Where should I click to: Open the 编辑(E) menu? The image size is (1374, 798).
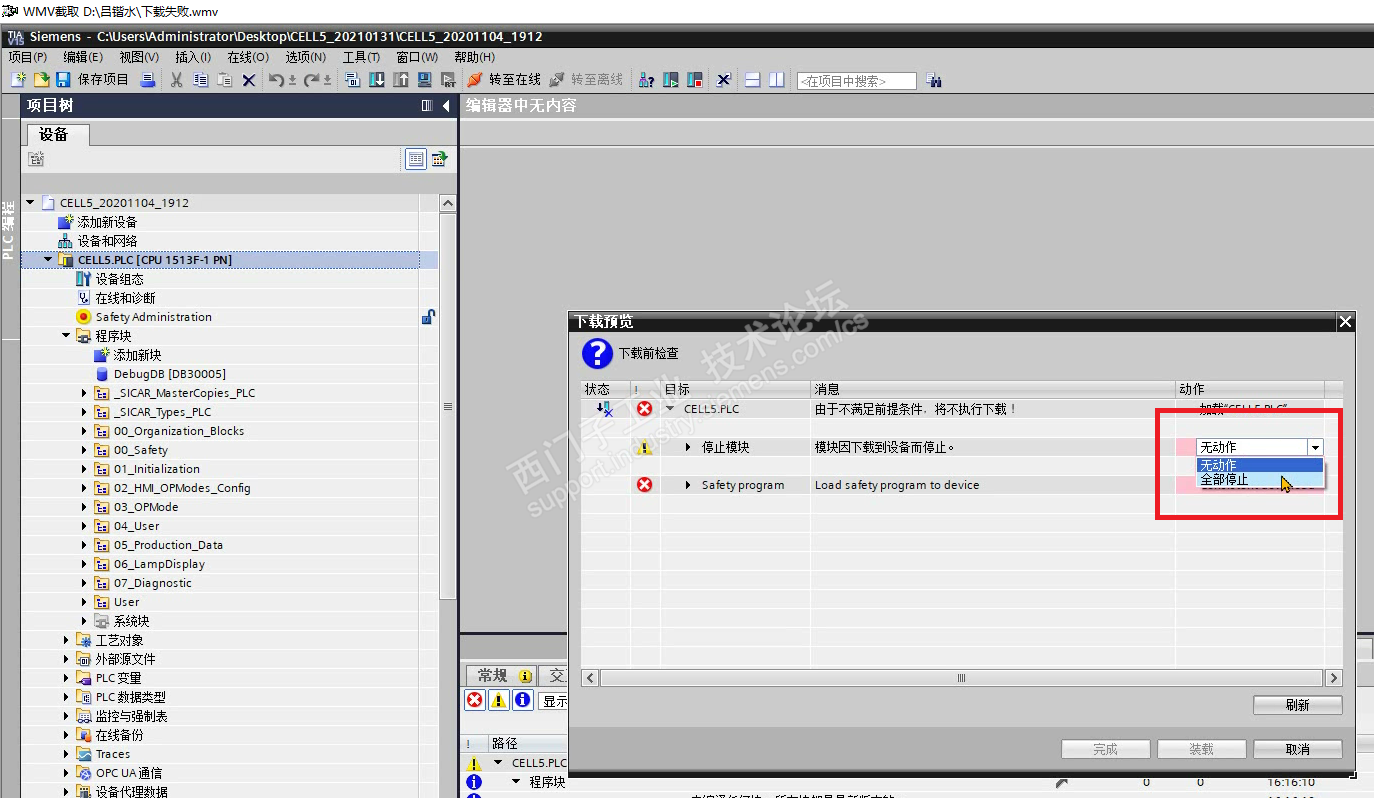point(82,57)
